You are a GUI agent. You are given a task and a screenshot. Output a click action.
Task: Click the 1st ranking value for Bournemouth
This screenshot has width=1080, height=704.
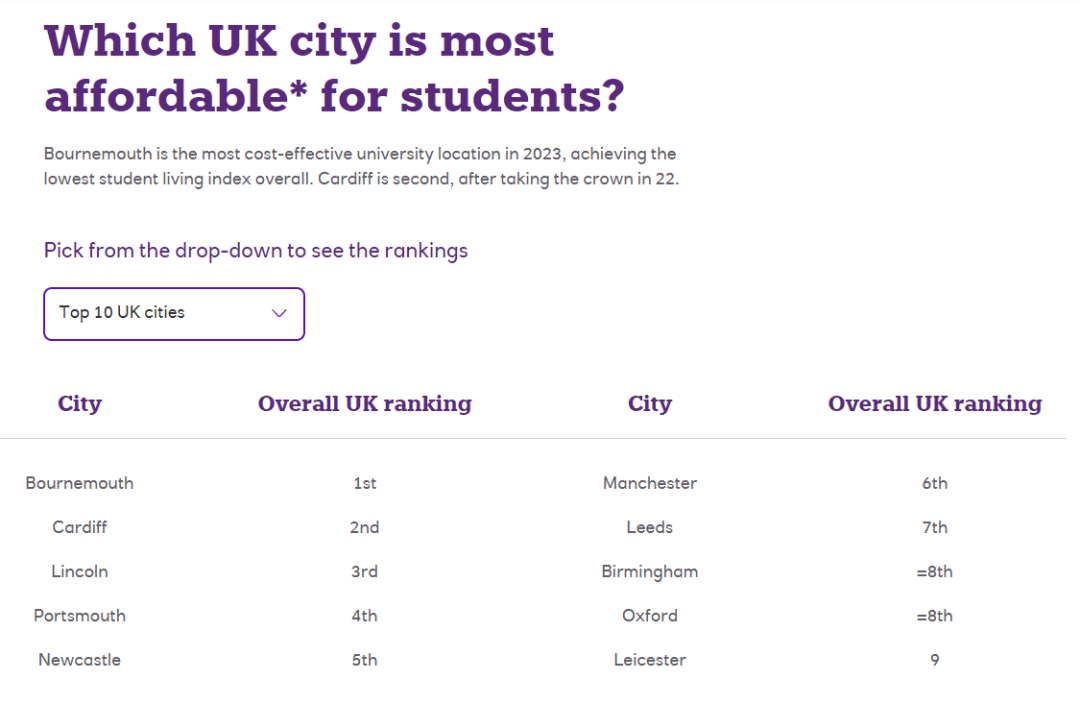pos(365,483)
